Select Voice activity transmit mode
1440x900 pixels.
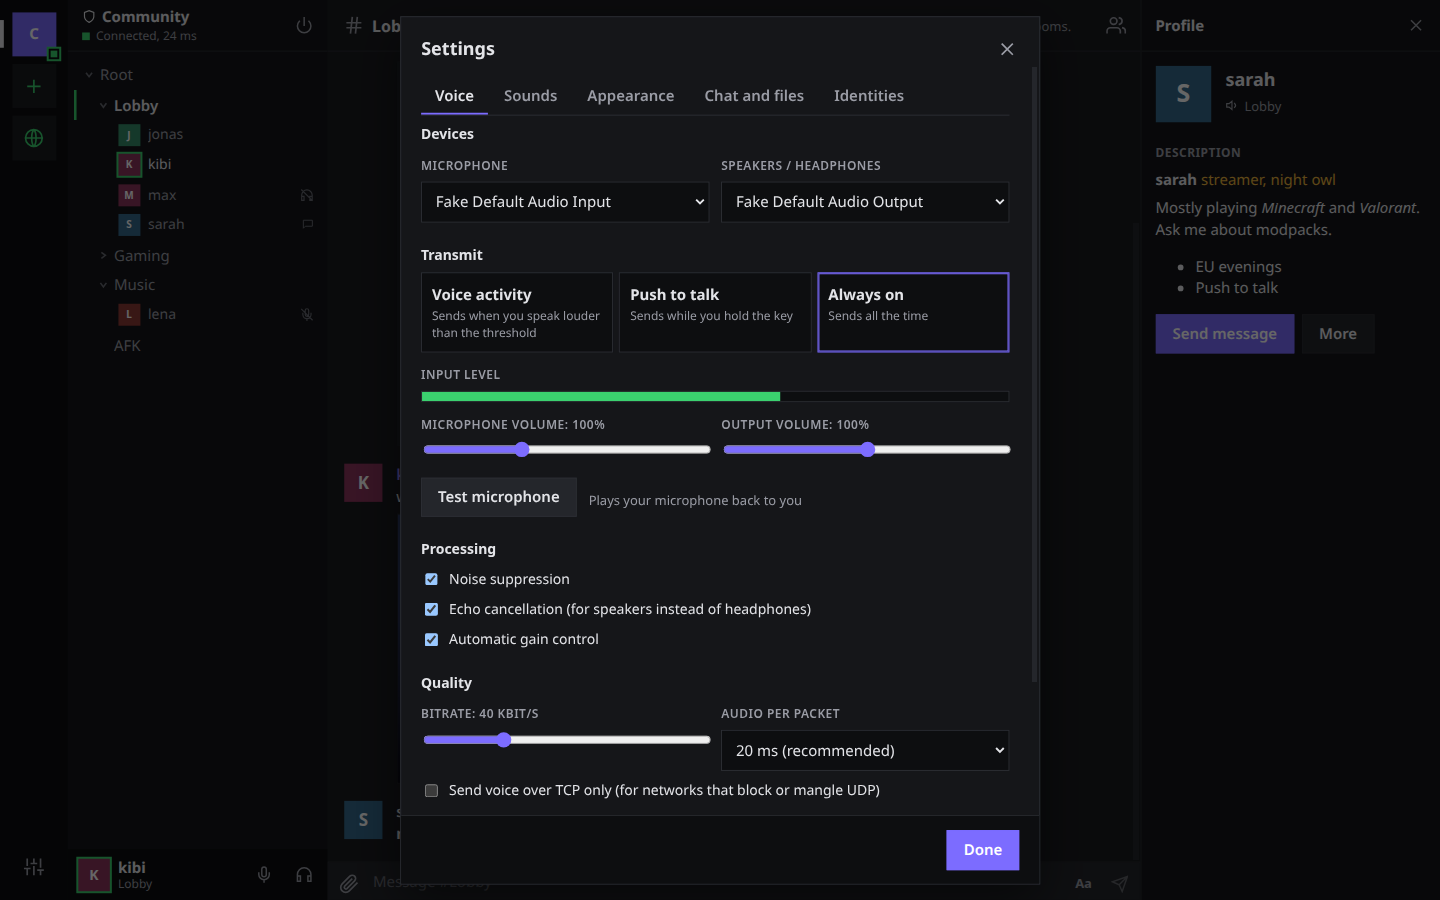tap(516, 312)
